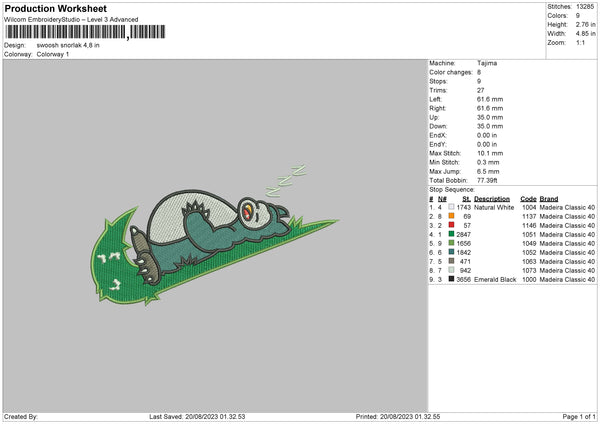Click the 'Stop Sequence:' heading
The width and height of the screenshot is (600, 424).
pyautogui.click(x=452, y=190)
